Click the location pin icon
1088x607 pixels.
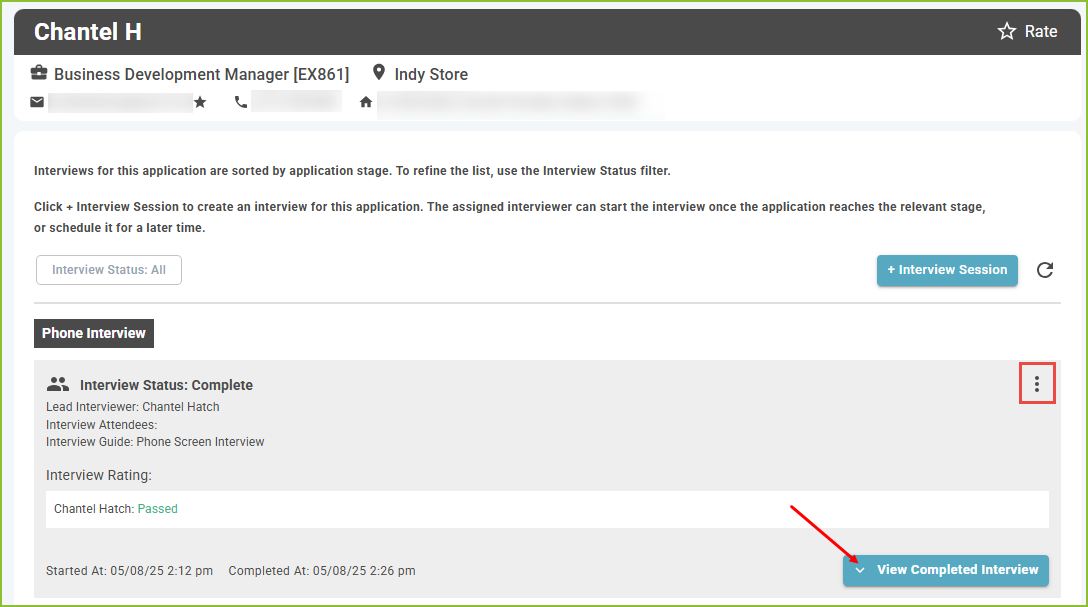[x=379, y=72]
